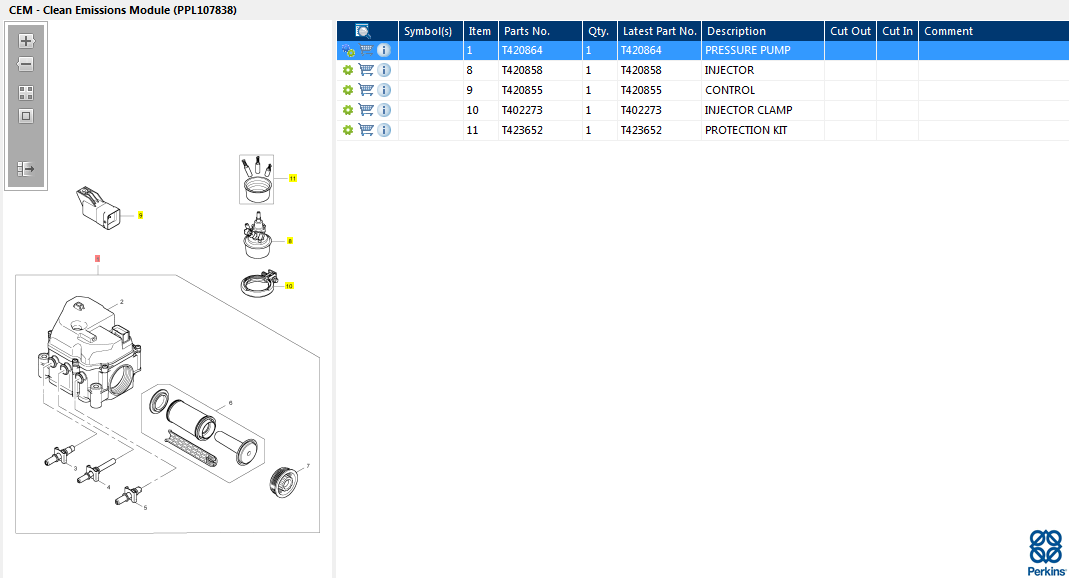Screen dimensions: 1069x578
Task: Add CONTROL T420855 to cart
Action: tap(366, 89)
